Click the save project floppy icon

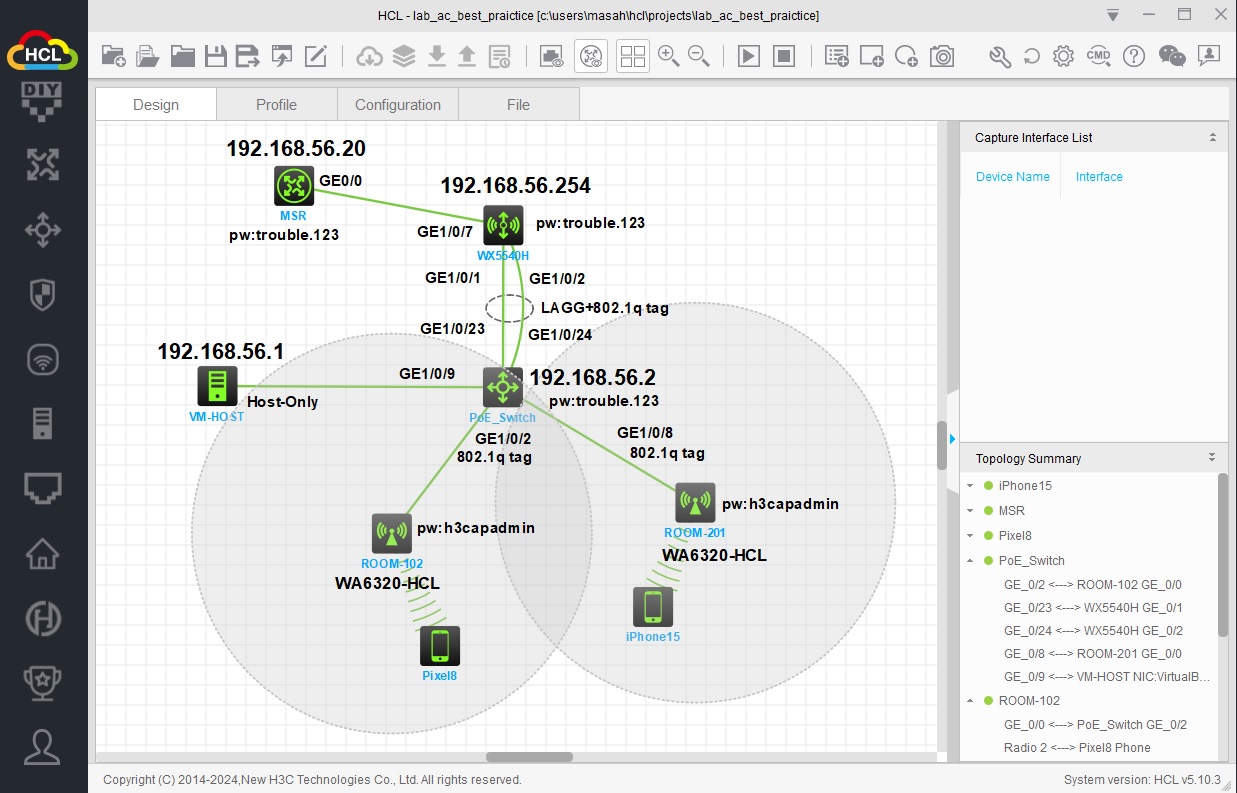(215, 56)
